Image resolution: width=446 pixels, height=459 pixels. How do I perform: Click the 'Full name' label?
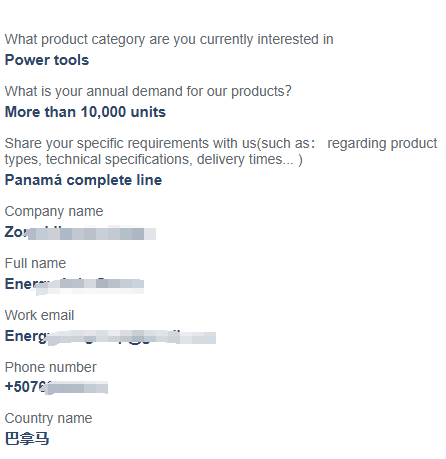coord(35,263)
